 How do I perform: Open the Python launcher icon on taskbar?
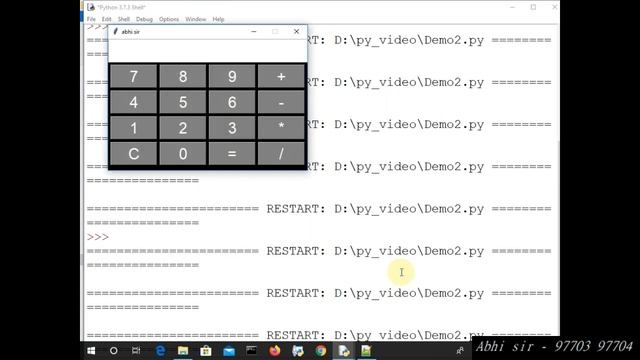(x=298, y=351)
